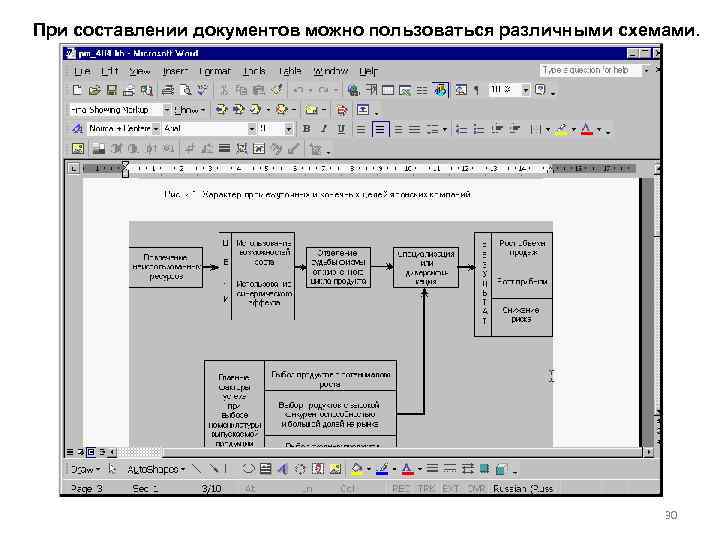Toggle Show/Hide paragraph marks
This screenshot has width=720, height=540.
(476, 90)
